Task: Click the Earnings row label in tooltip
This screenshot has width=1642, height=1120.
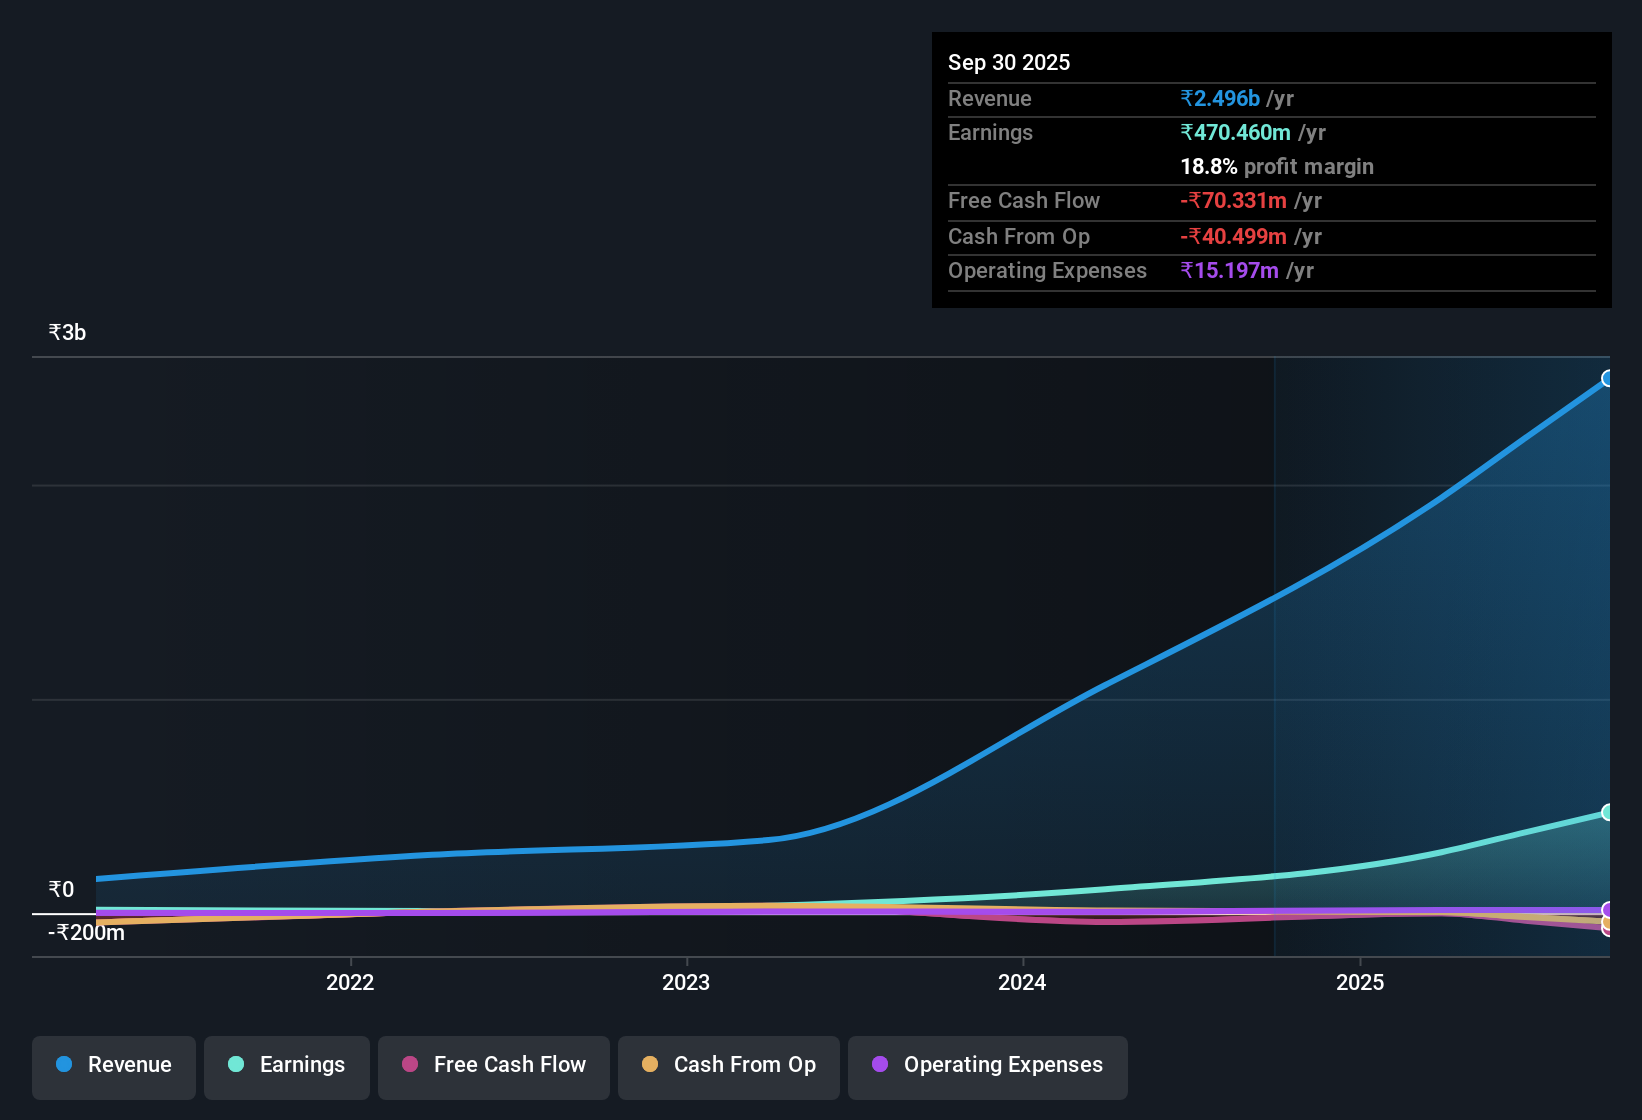Action: point(990,132)
